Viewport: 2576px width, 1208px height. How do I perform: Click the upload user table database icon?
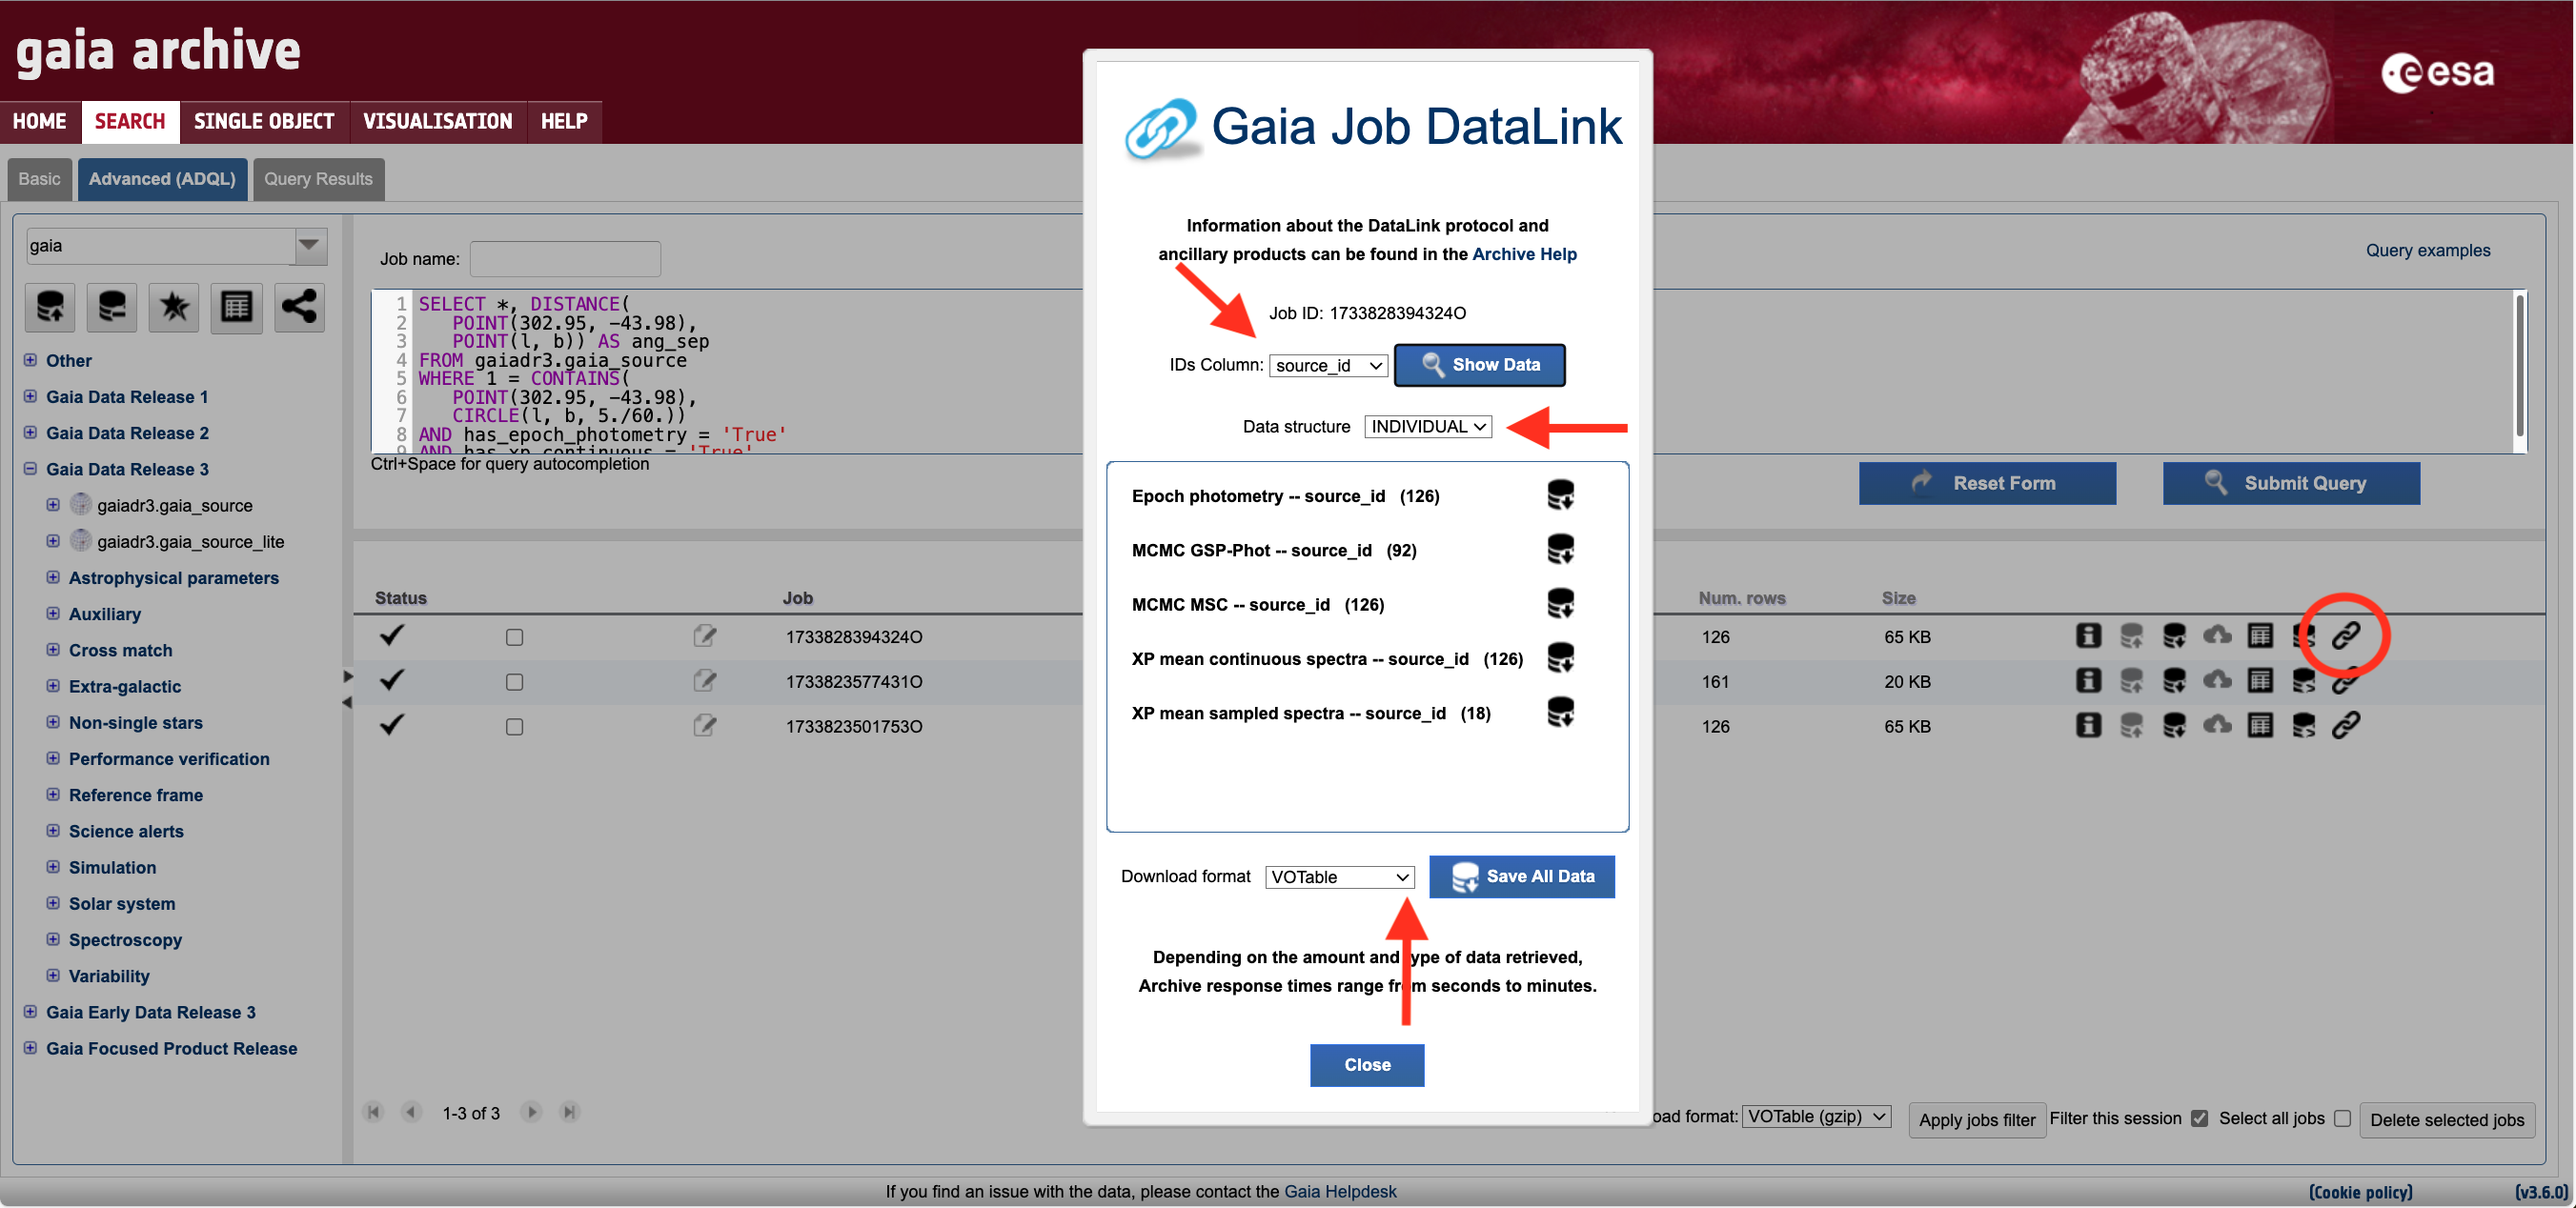click(x=50, y=307)
